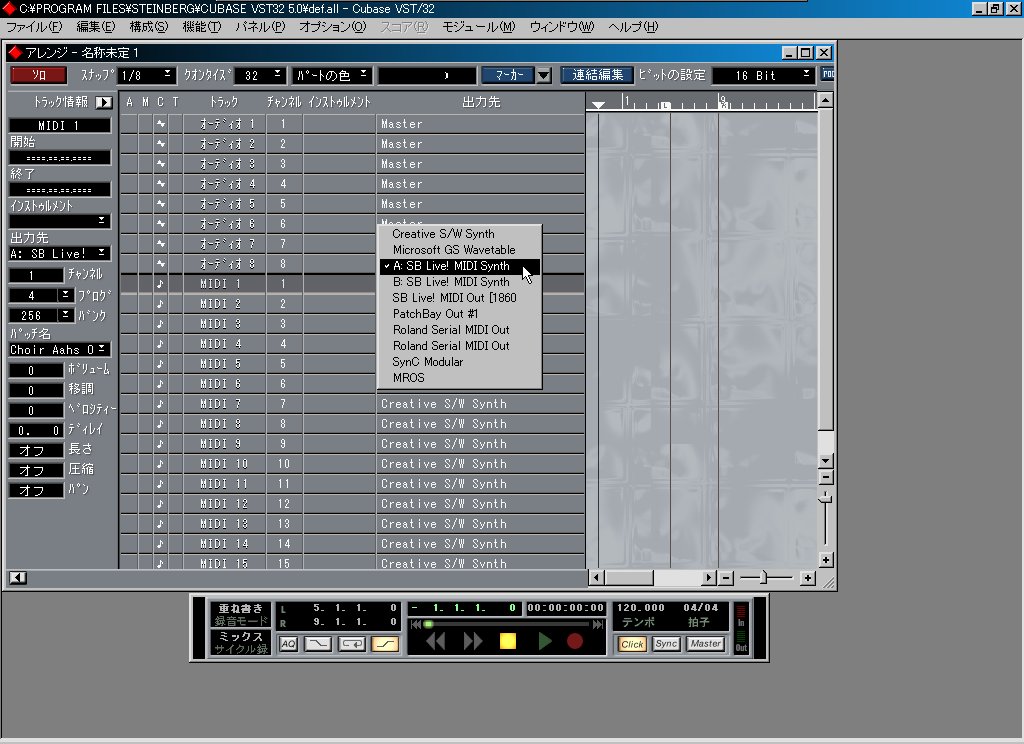The width and height of the screenshot is (1024, 744).
Task: Open the スナップ 1/8 snap dropdown
Action: click(x=146, y=75)
